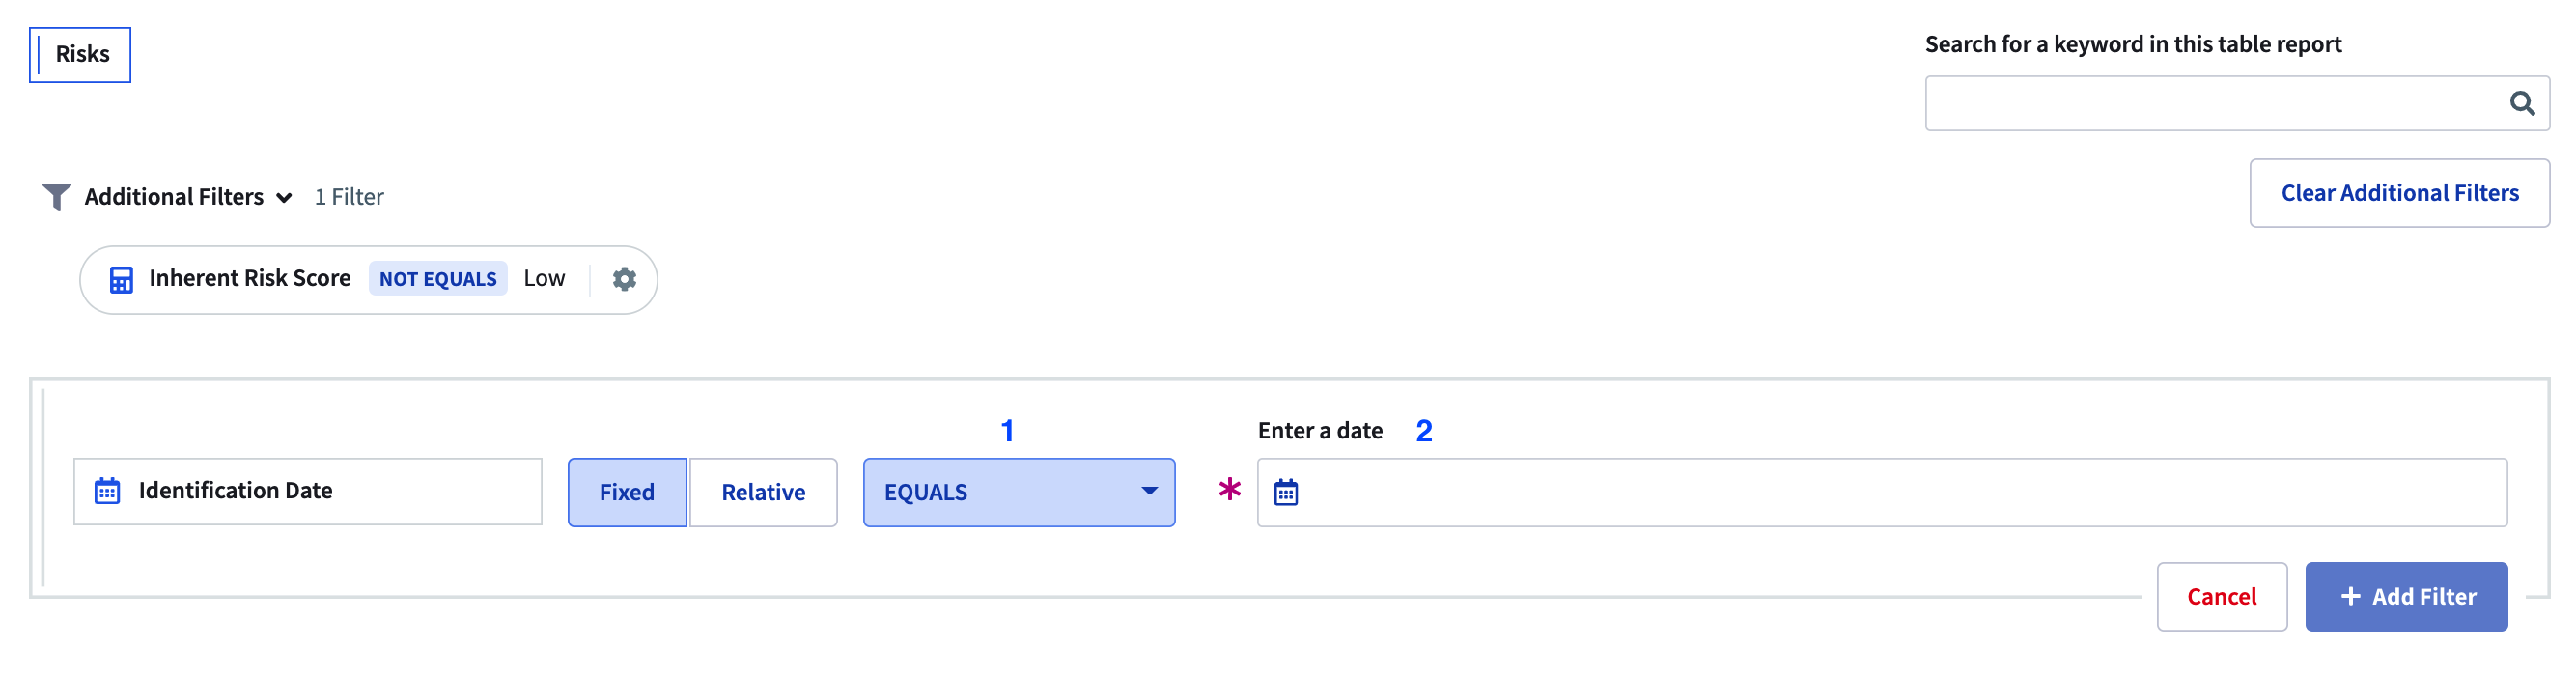Select the Risks tab
This screenshot has width=2576, height=678.
click(x=81, y=54)
